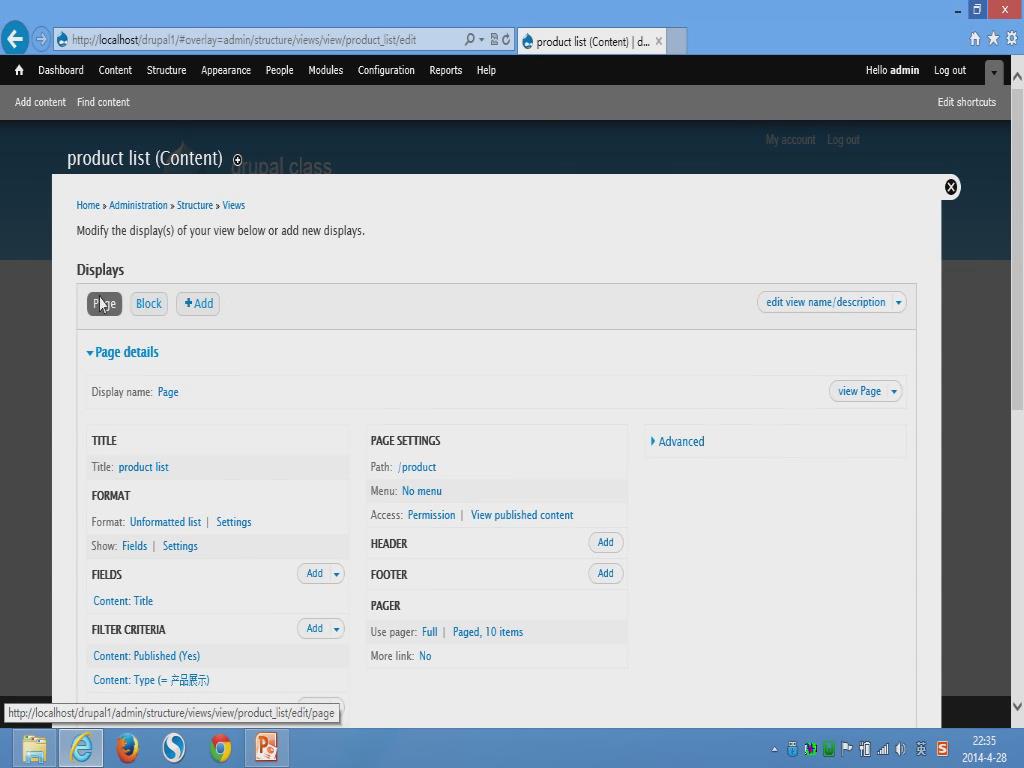Click Edit shortcuts link

(x=967, y=102)
